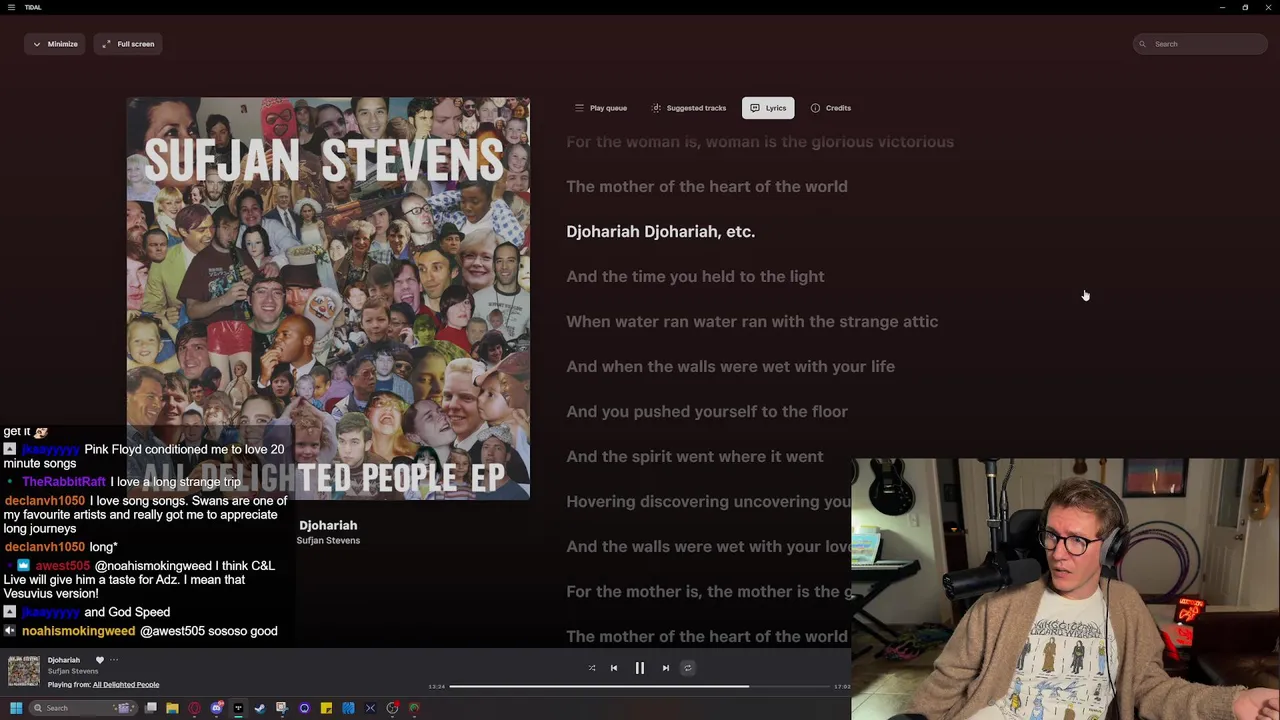
Task: Click chat username TheRabbitRaft
Action: (64, 482)
